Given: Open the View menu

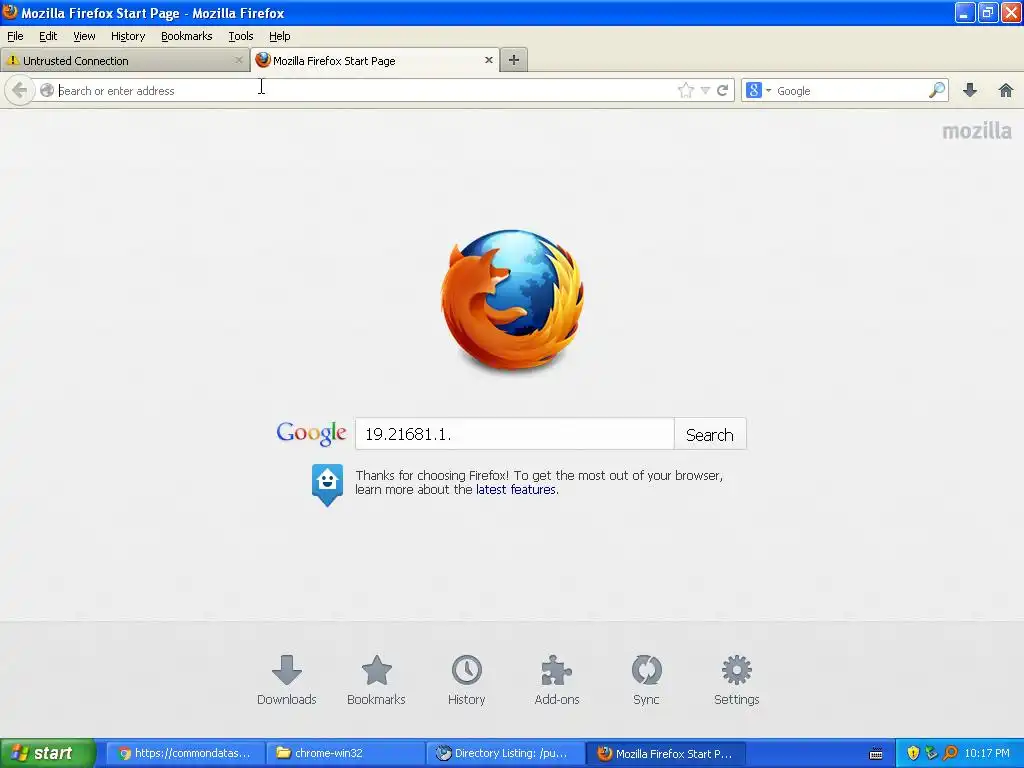Looking at the screenshot, I should click(x=84, y=36).
